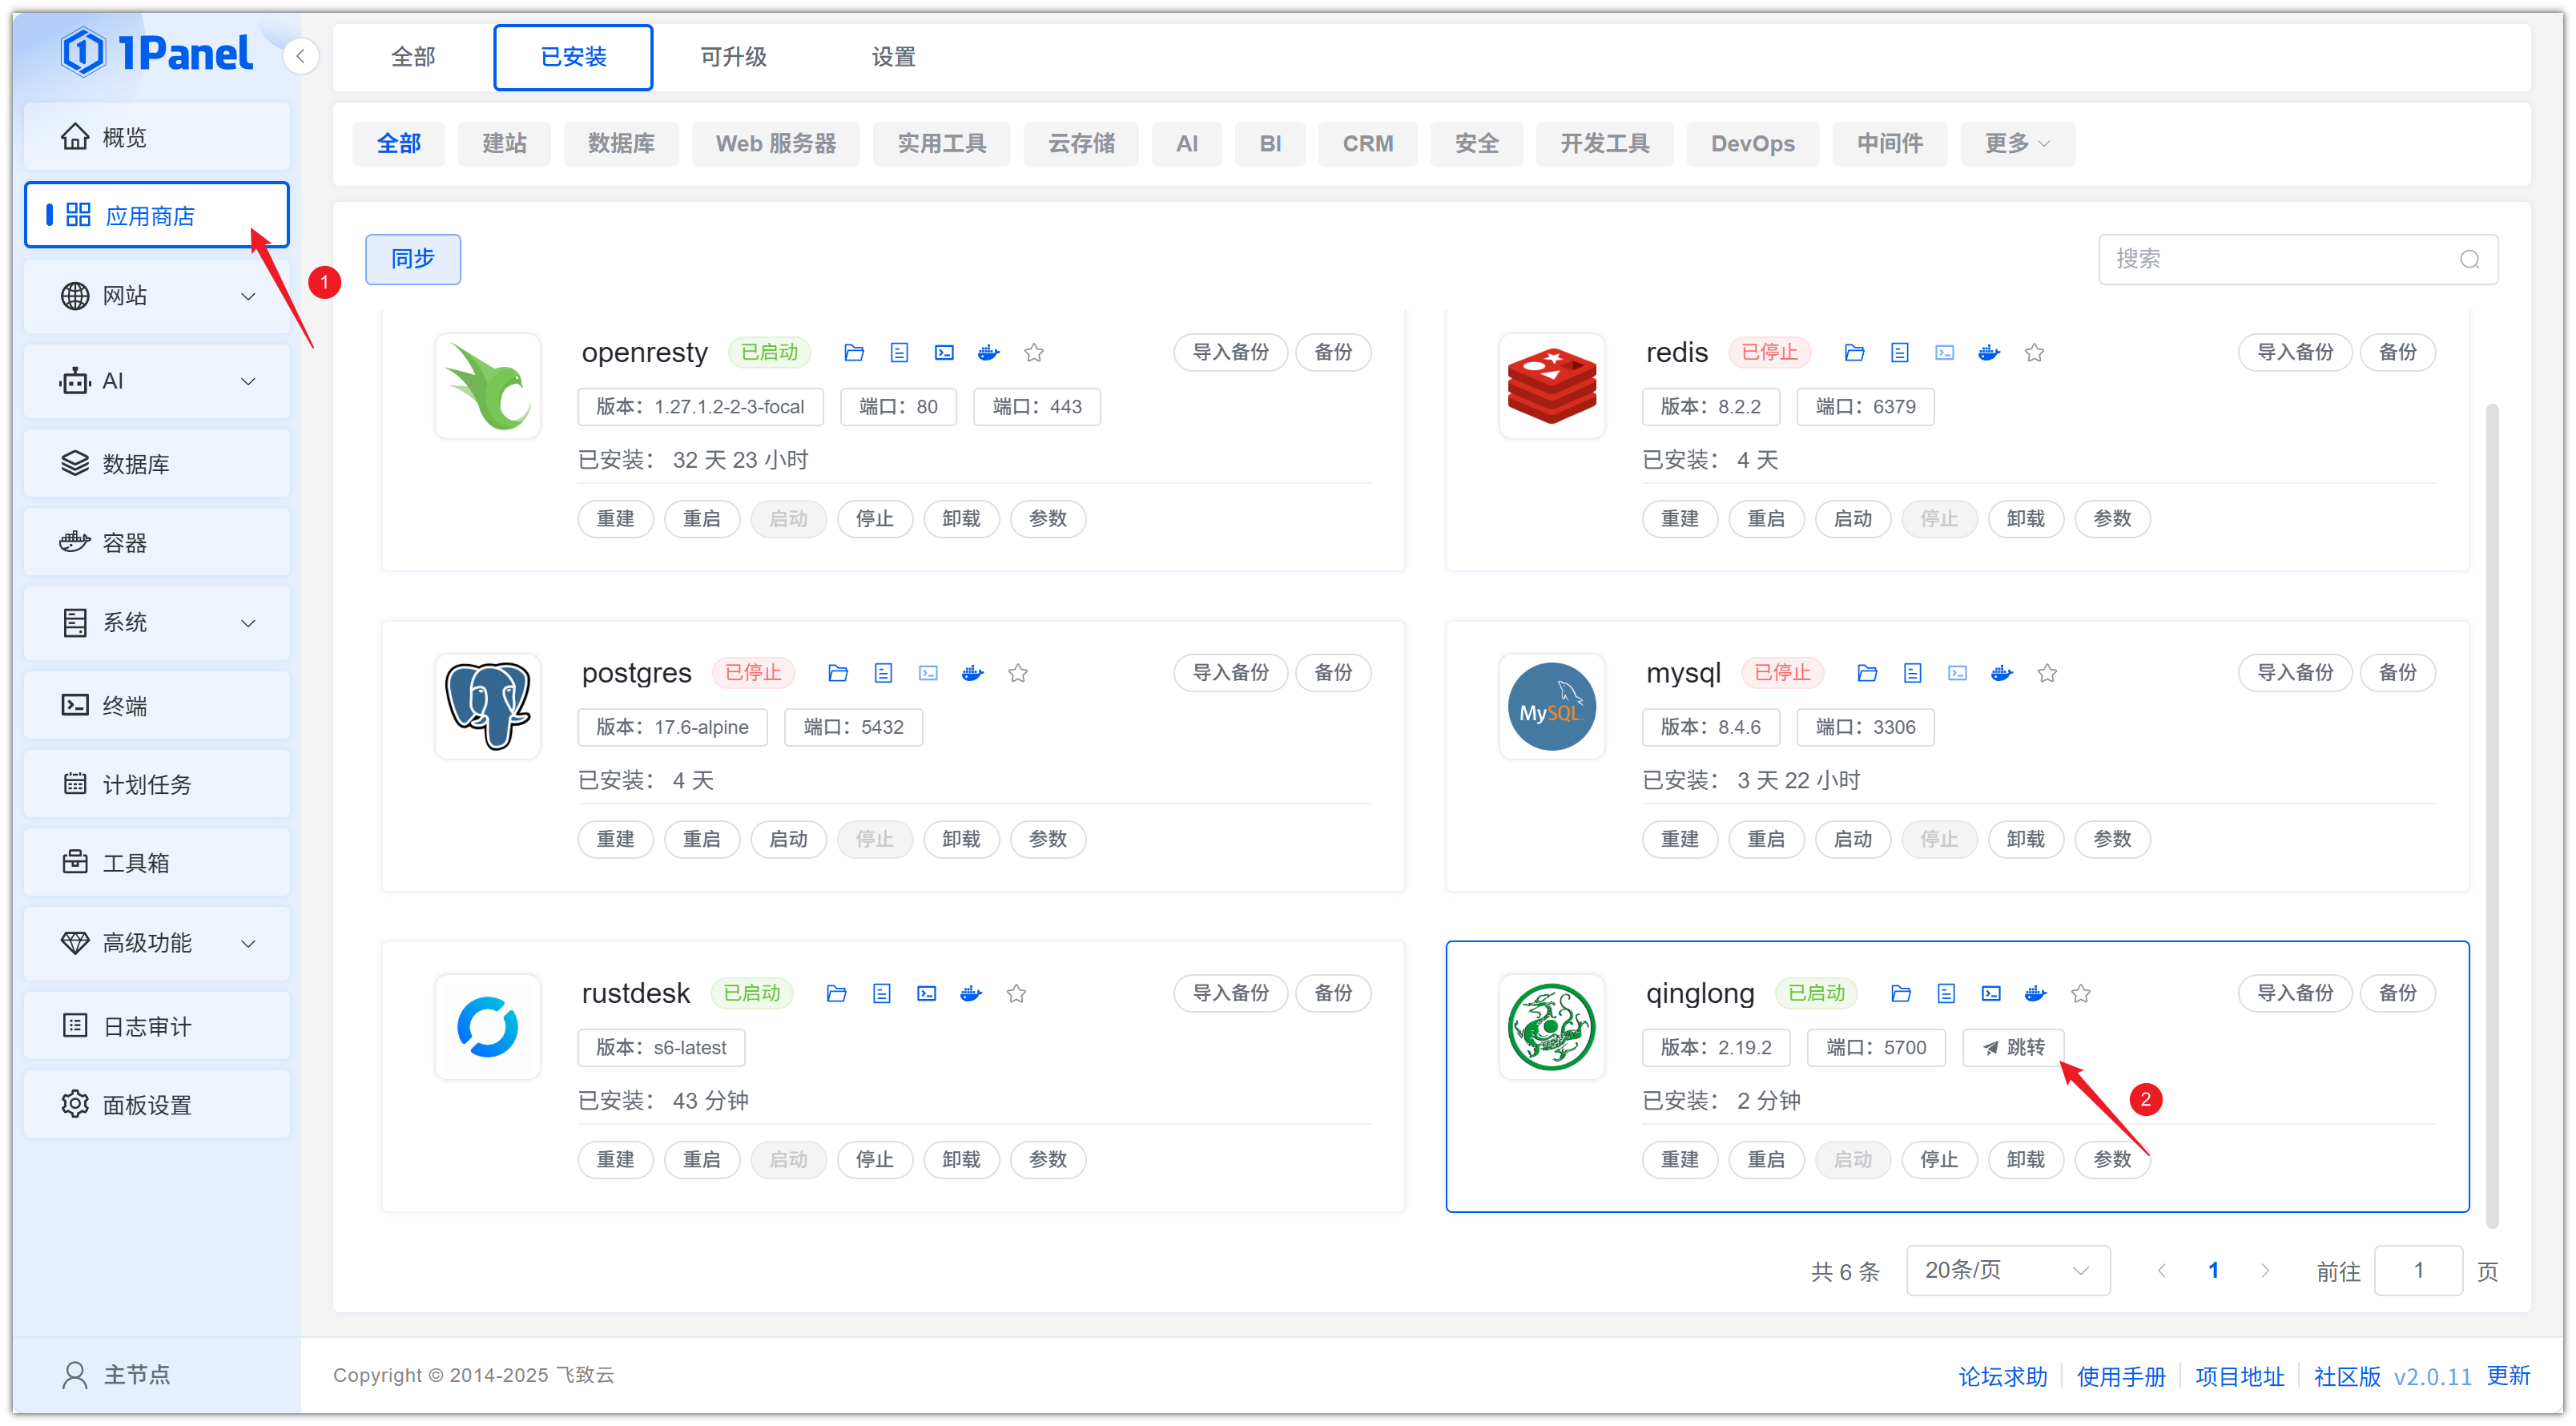Collapse the sidebar with arrow button
Screen dimensions: 2576x1426
[x=300, y=56]
